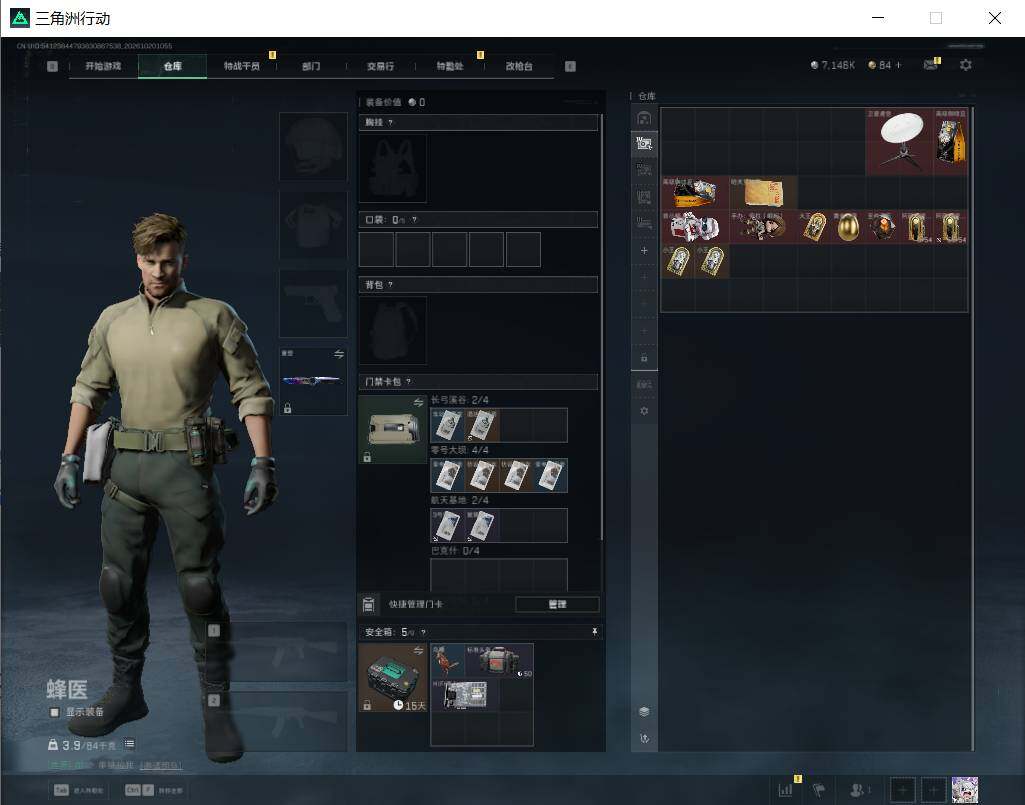Switch to the 特战干员 tab
This screenshot has width=1025, height=805.
[x=242, y=66]
